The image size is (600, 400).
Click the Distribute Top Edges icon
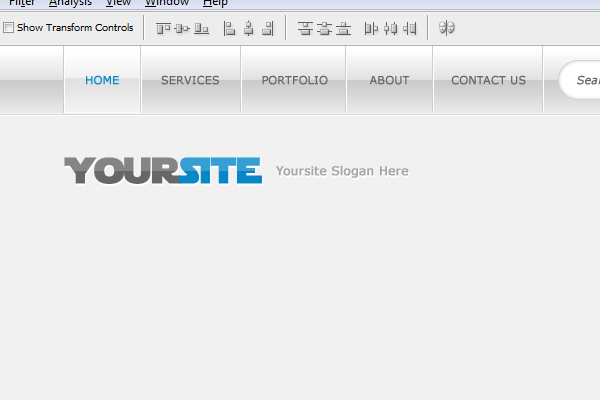(x=305, y=28)
